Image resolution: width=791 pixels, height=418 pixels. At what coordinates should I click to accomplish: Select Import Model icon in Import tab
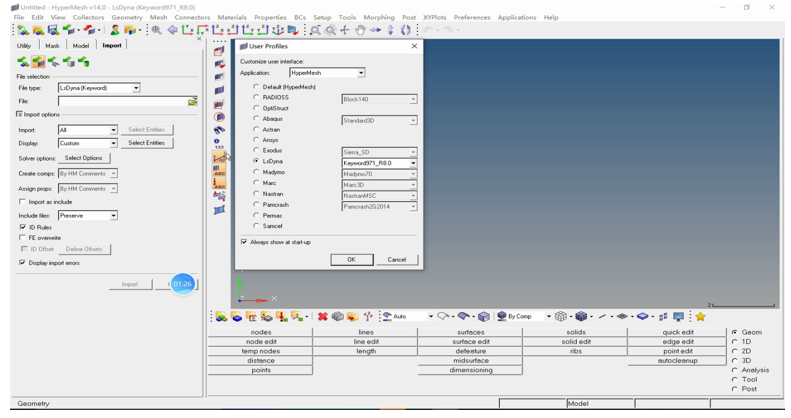tap(23, 62)
